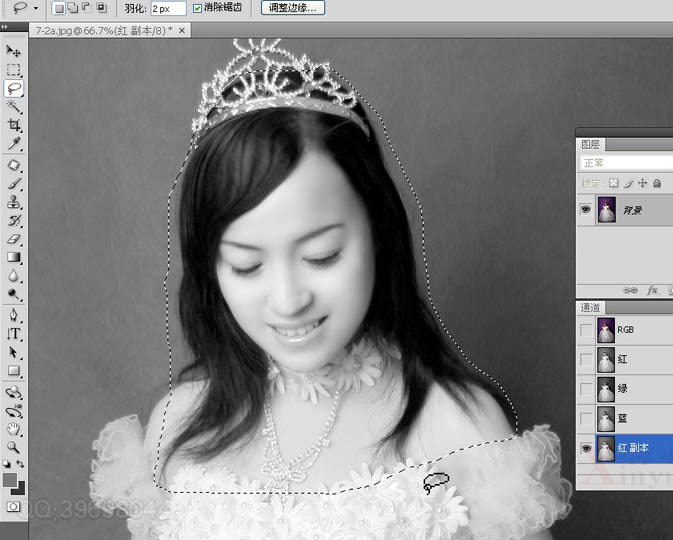Show the RGB channel visibility box
This screenshot has width=673, height=540.
(586, 329)
